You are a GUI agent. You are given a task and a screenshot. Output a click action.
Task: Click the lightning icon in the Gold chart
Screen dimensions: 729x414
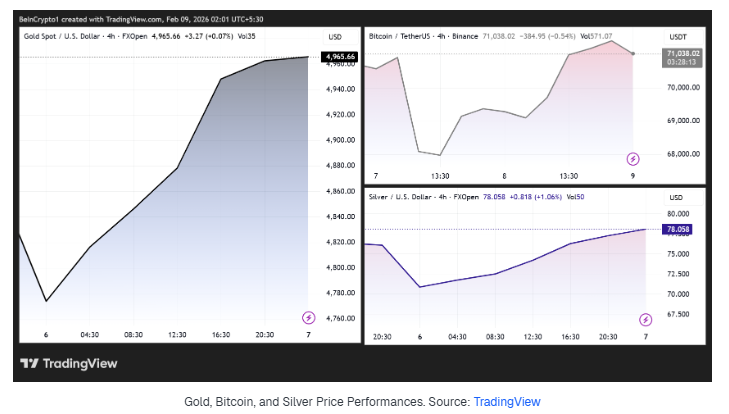308,317
